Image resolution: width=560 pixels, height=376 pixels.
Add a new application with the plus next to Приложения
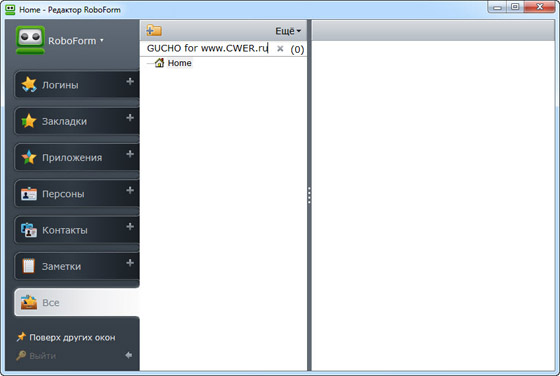coord(130,154)
